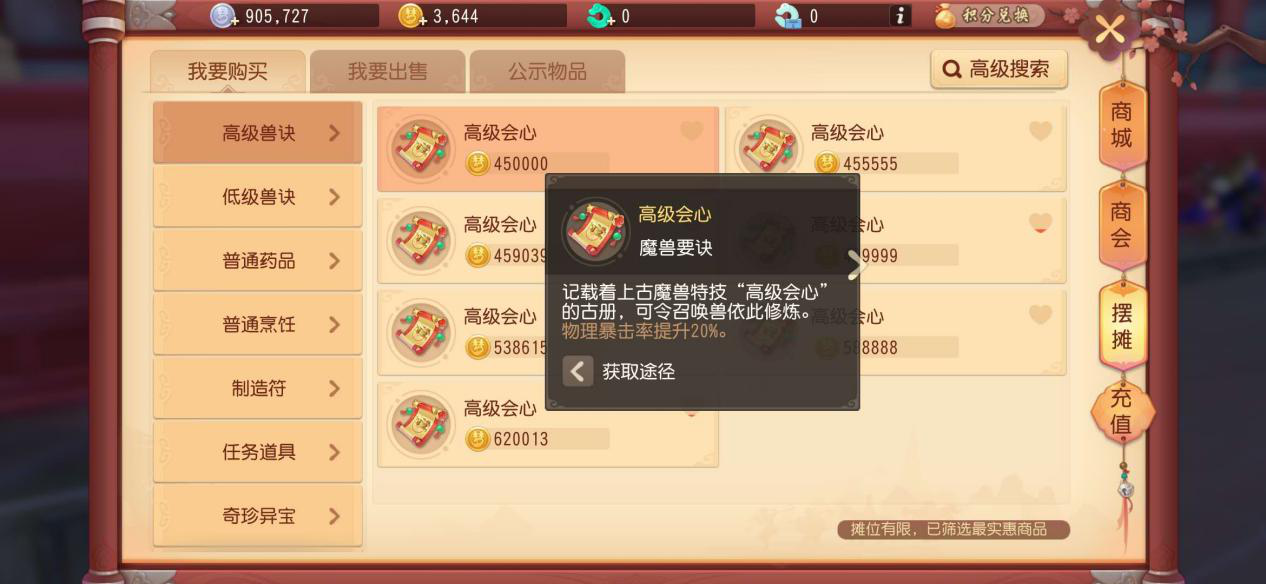This screenshot has width=1266, height=584.
Task: Open 高级搜索 advanced search
Action: pos(999,69)
